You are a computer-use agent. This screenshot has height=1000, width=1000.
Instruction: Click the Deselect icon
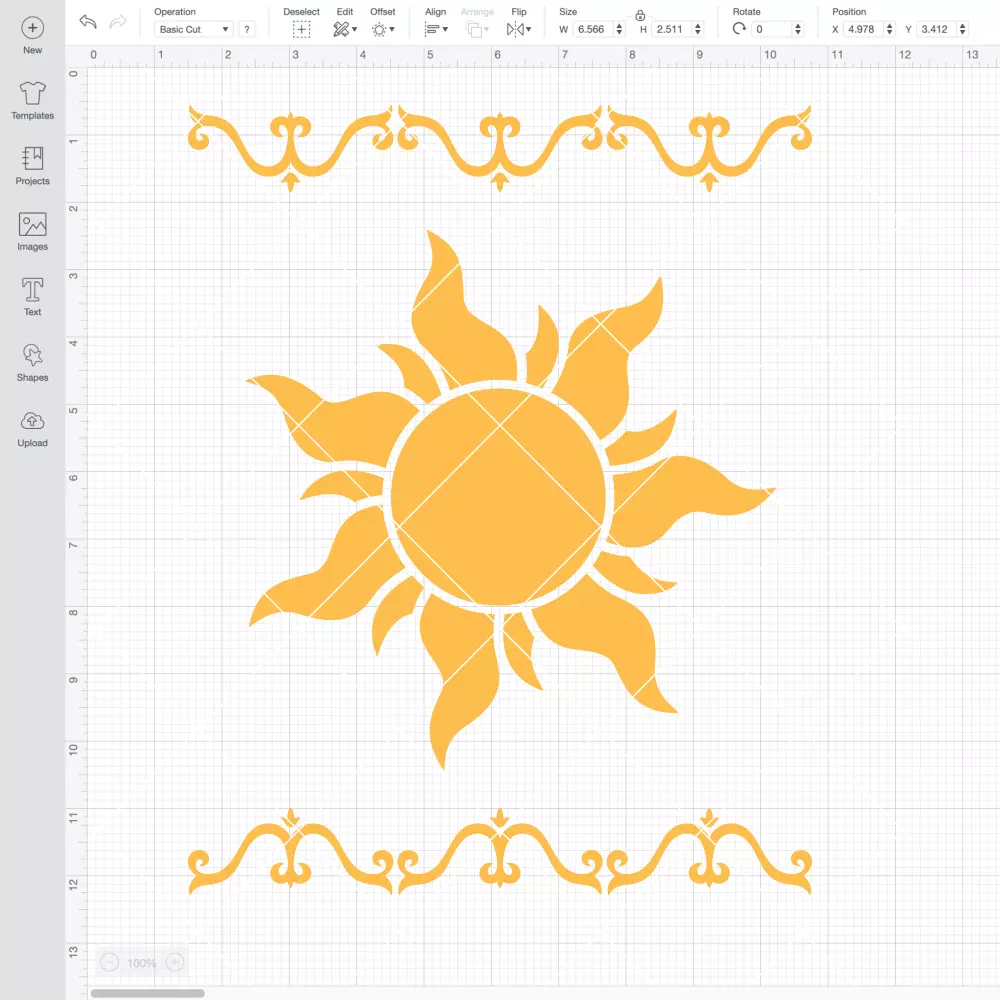point(302,29)
